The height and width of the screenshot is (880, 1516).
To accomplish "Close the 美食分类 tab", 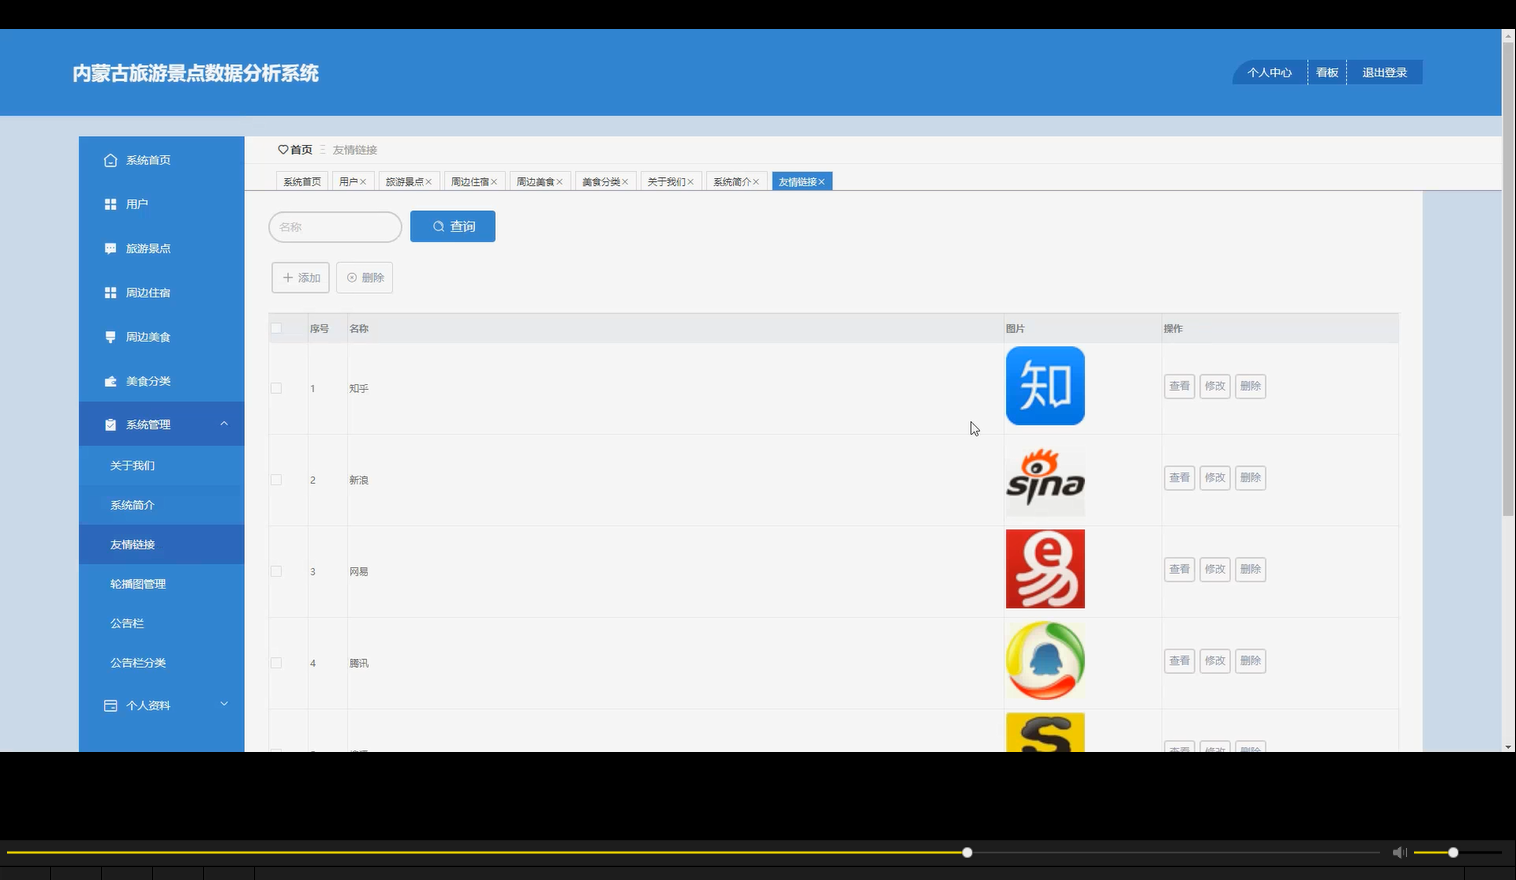I will 625,182.
